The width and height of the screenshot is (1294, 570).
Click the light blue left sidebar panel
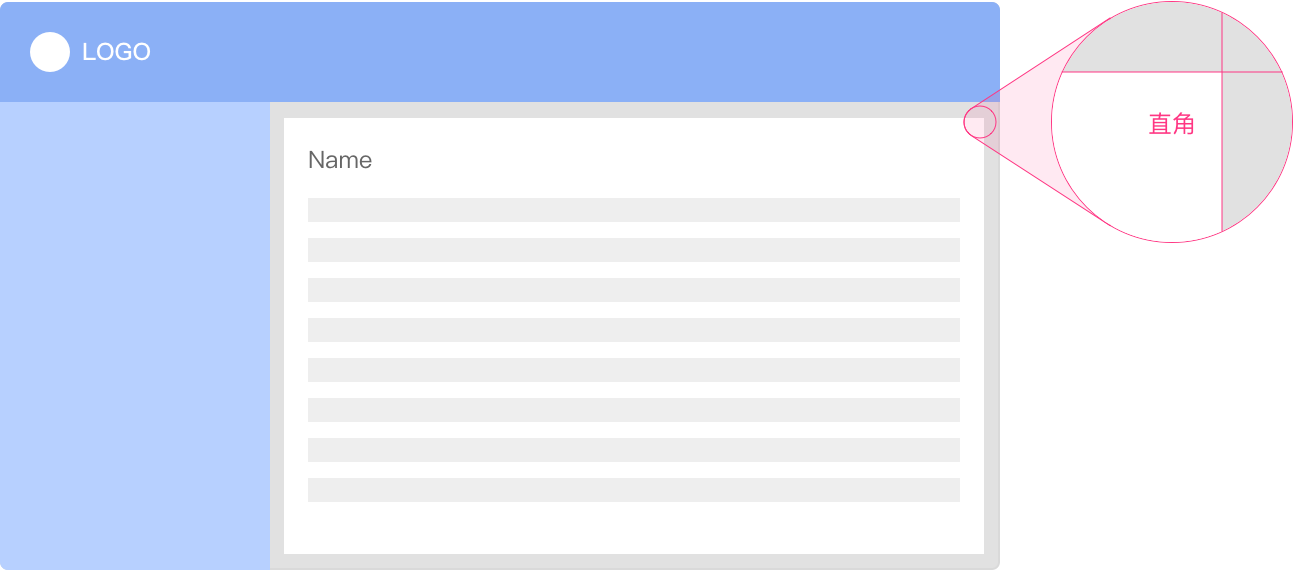tap(135, 335)
